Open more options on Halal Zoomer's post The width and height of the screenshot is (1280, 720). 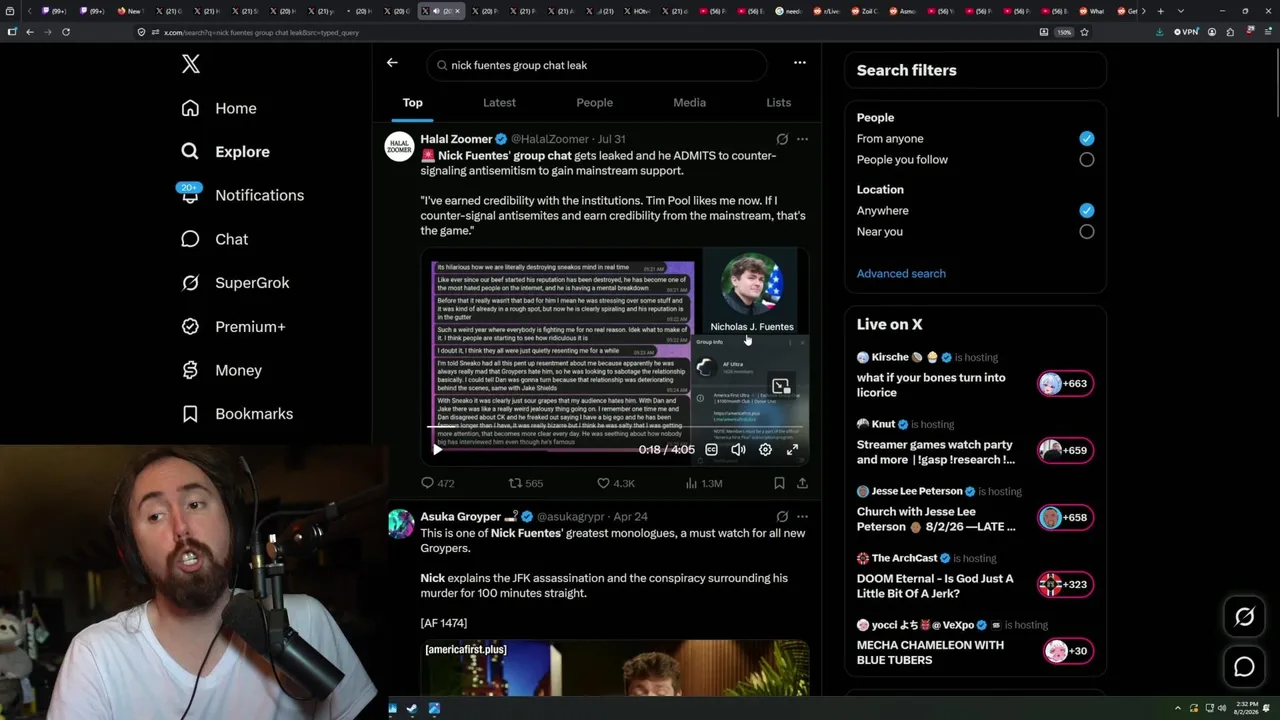[x=802, y=139]
